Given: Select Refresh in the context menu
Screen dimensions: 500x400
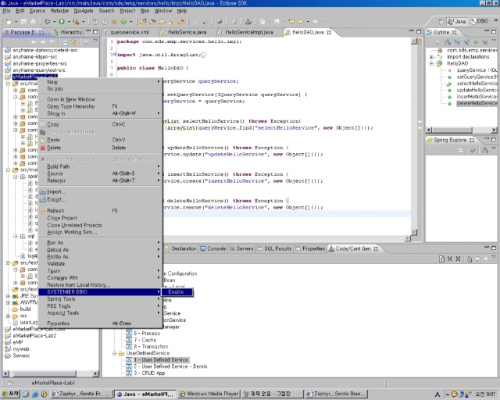Looking at the screenshot, I should tap(100, 211).
